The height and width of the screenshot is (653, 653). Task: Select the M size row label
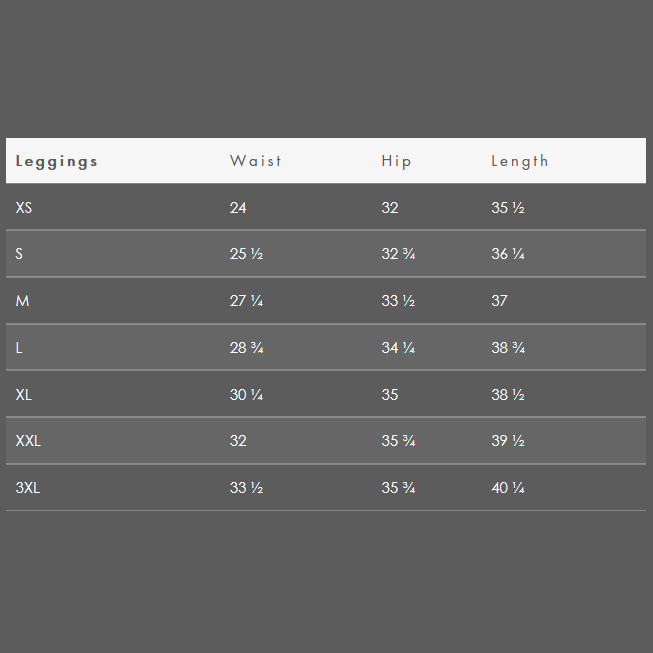[22, 301]
